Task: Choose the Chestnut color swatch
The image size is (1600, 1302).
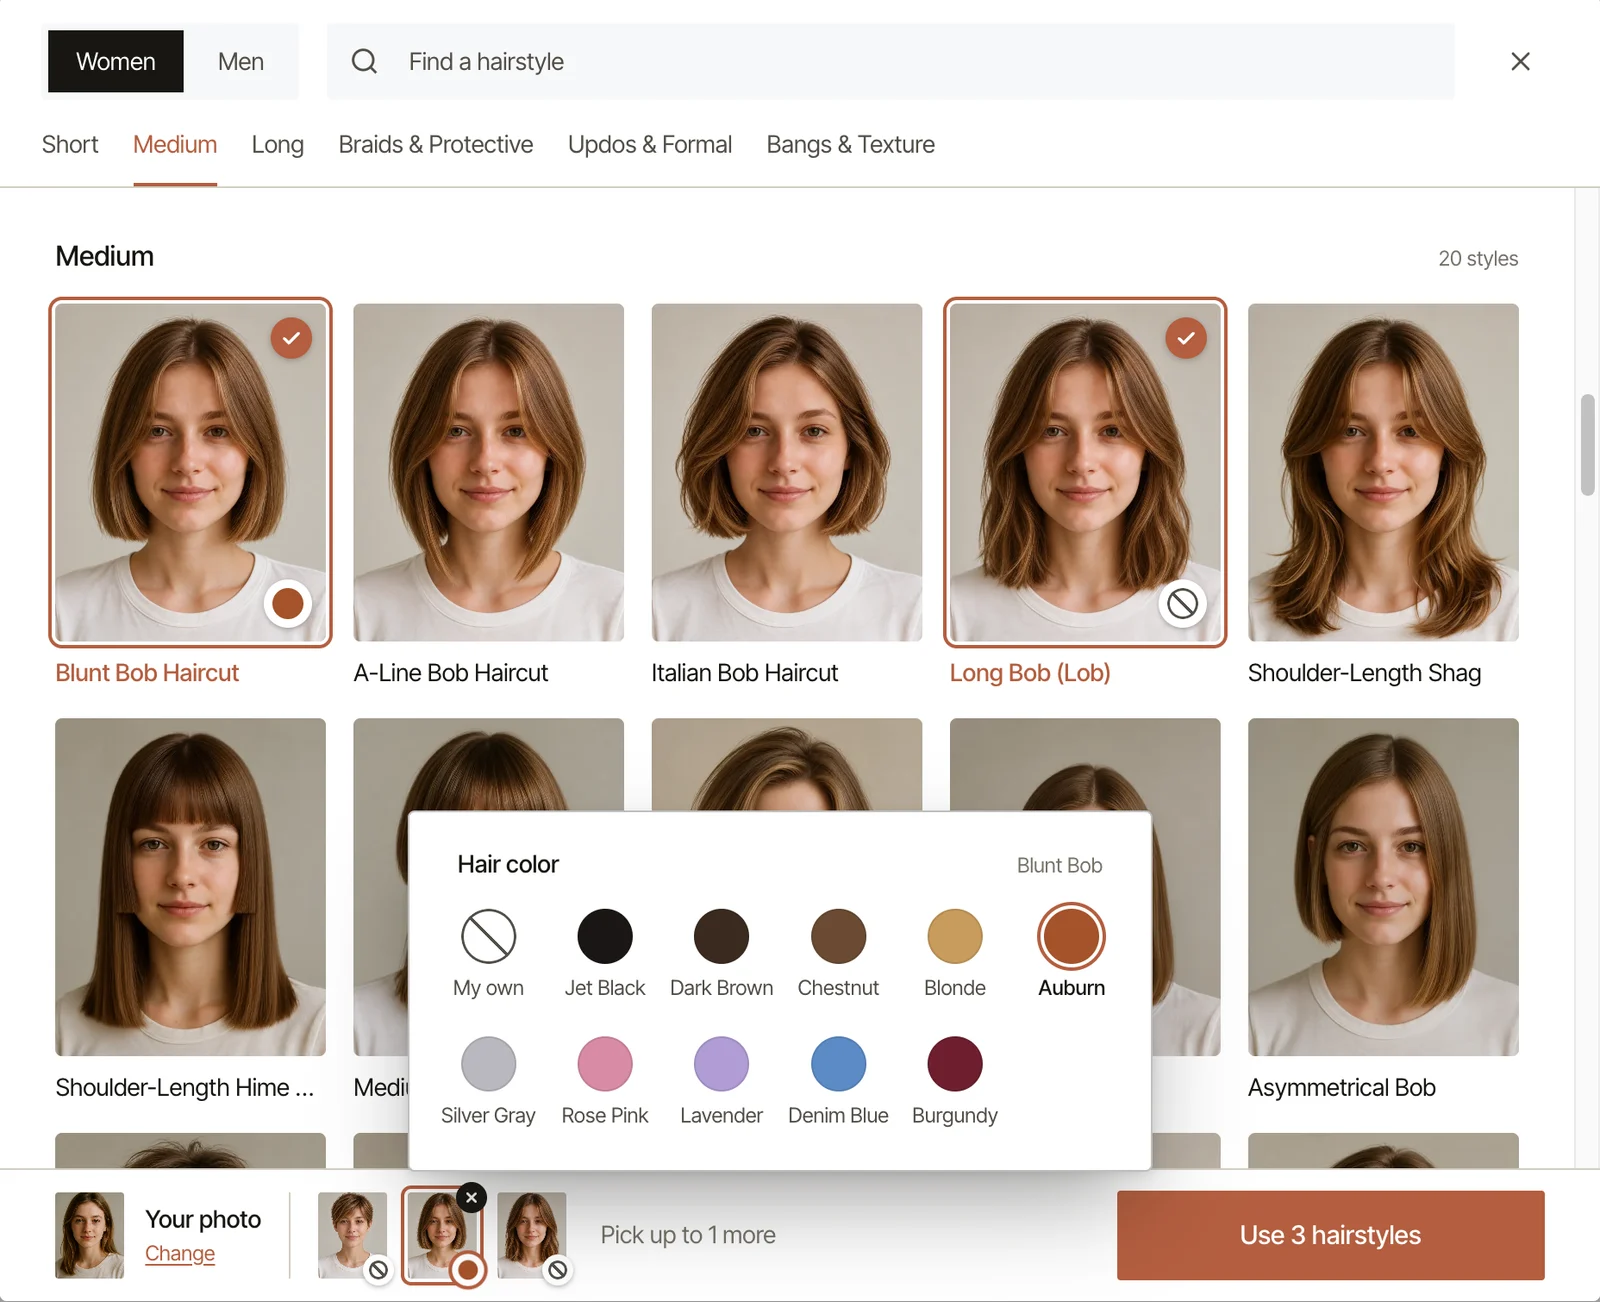Action: [838, 936]
